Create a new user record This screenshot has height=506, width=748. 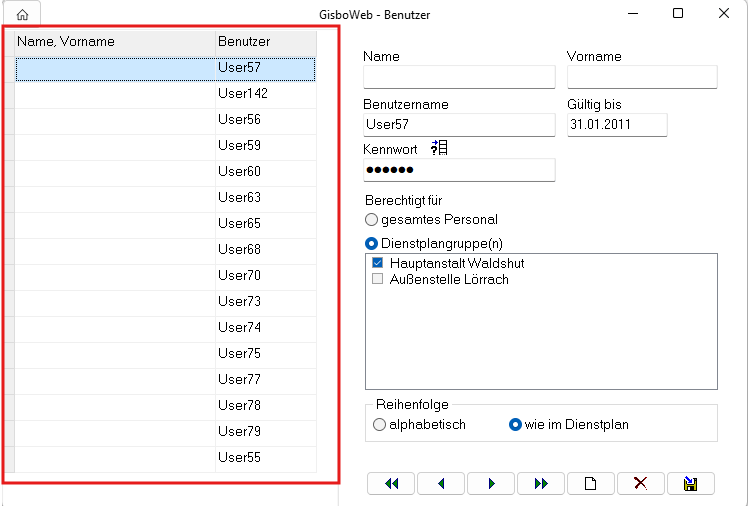click(591, 484)
